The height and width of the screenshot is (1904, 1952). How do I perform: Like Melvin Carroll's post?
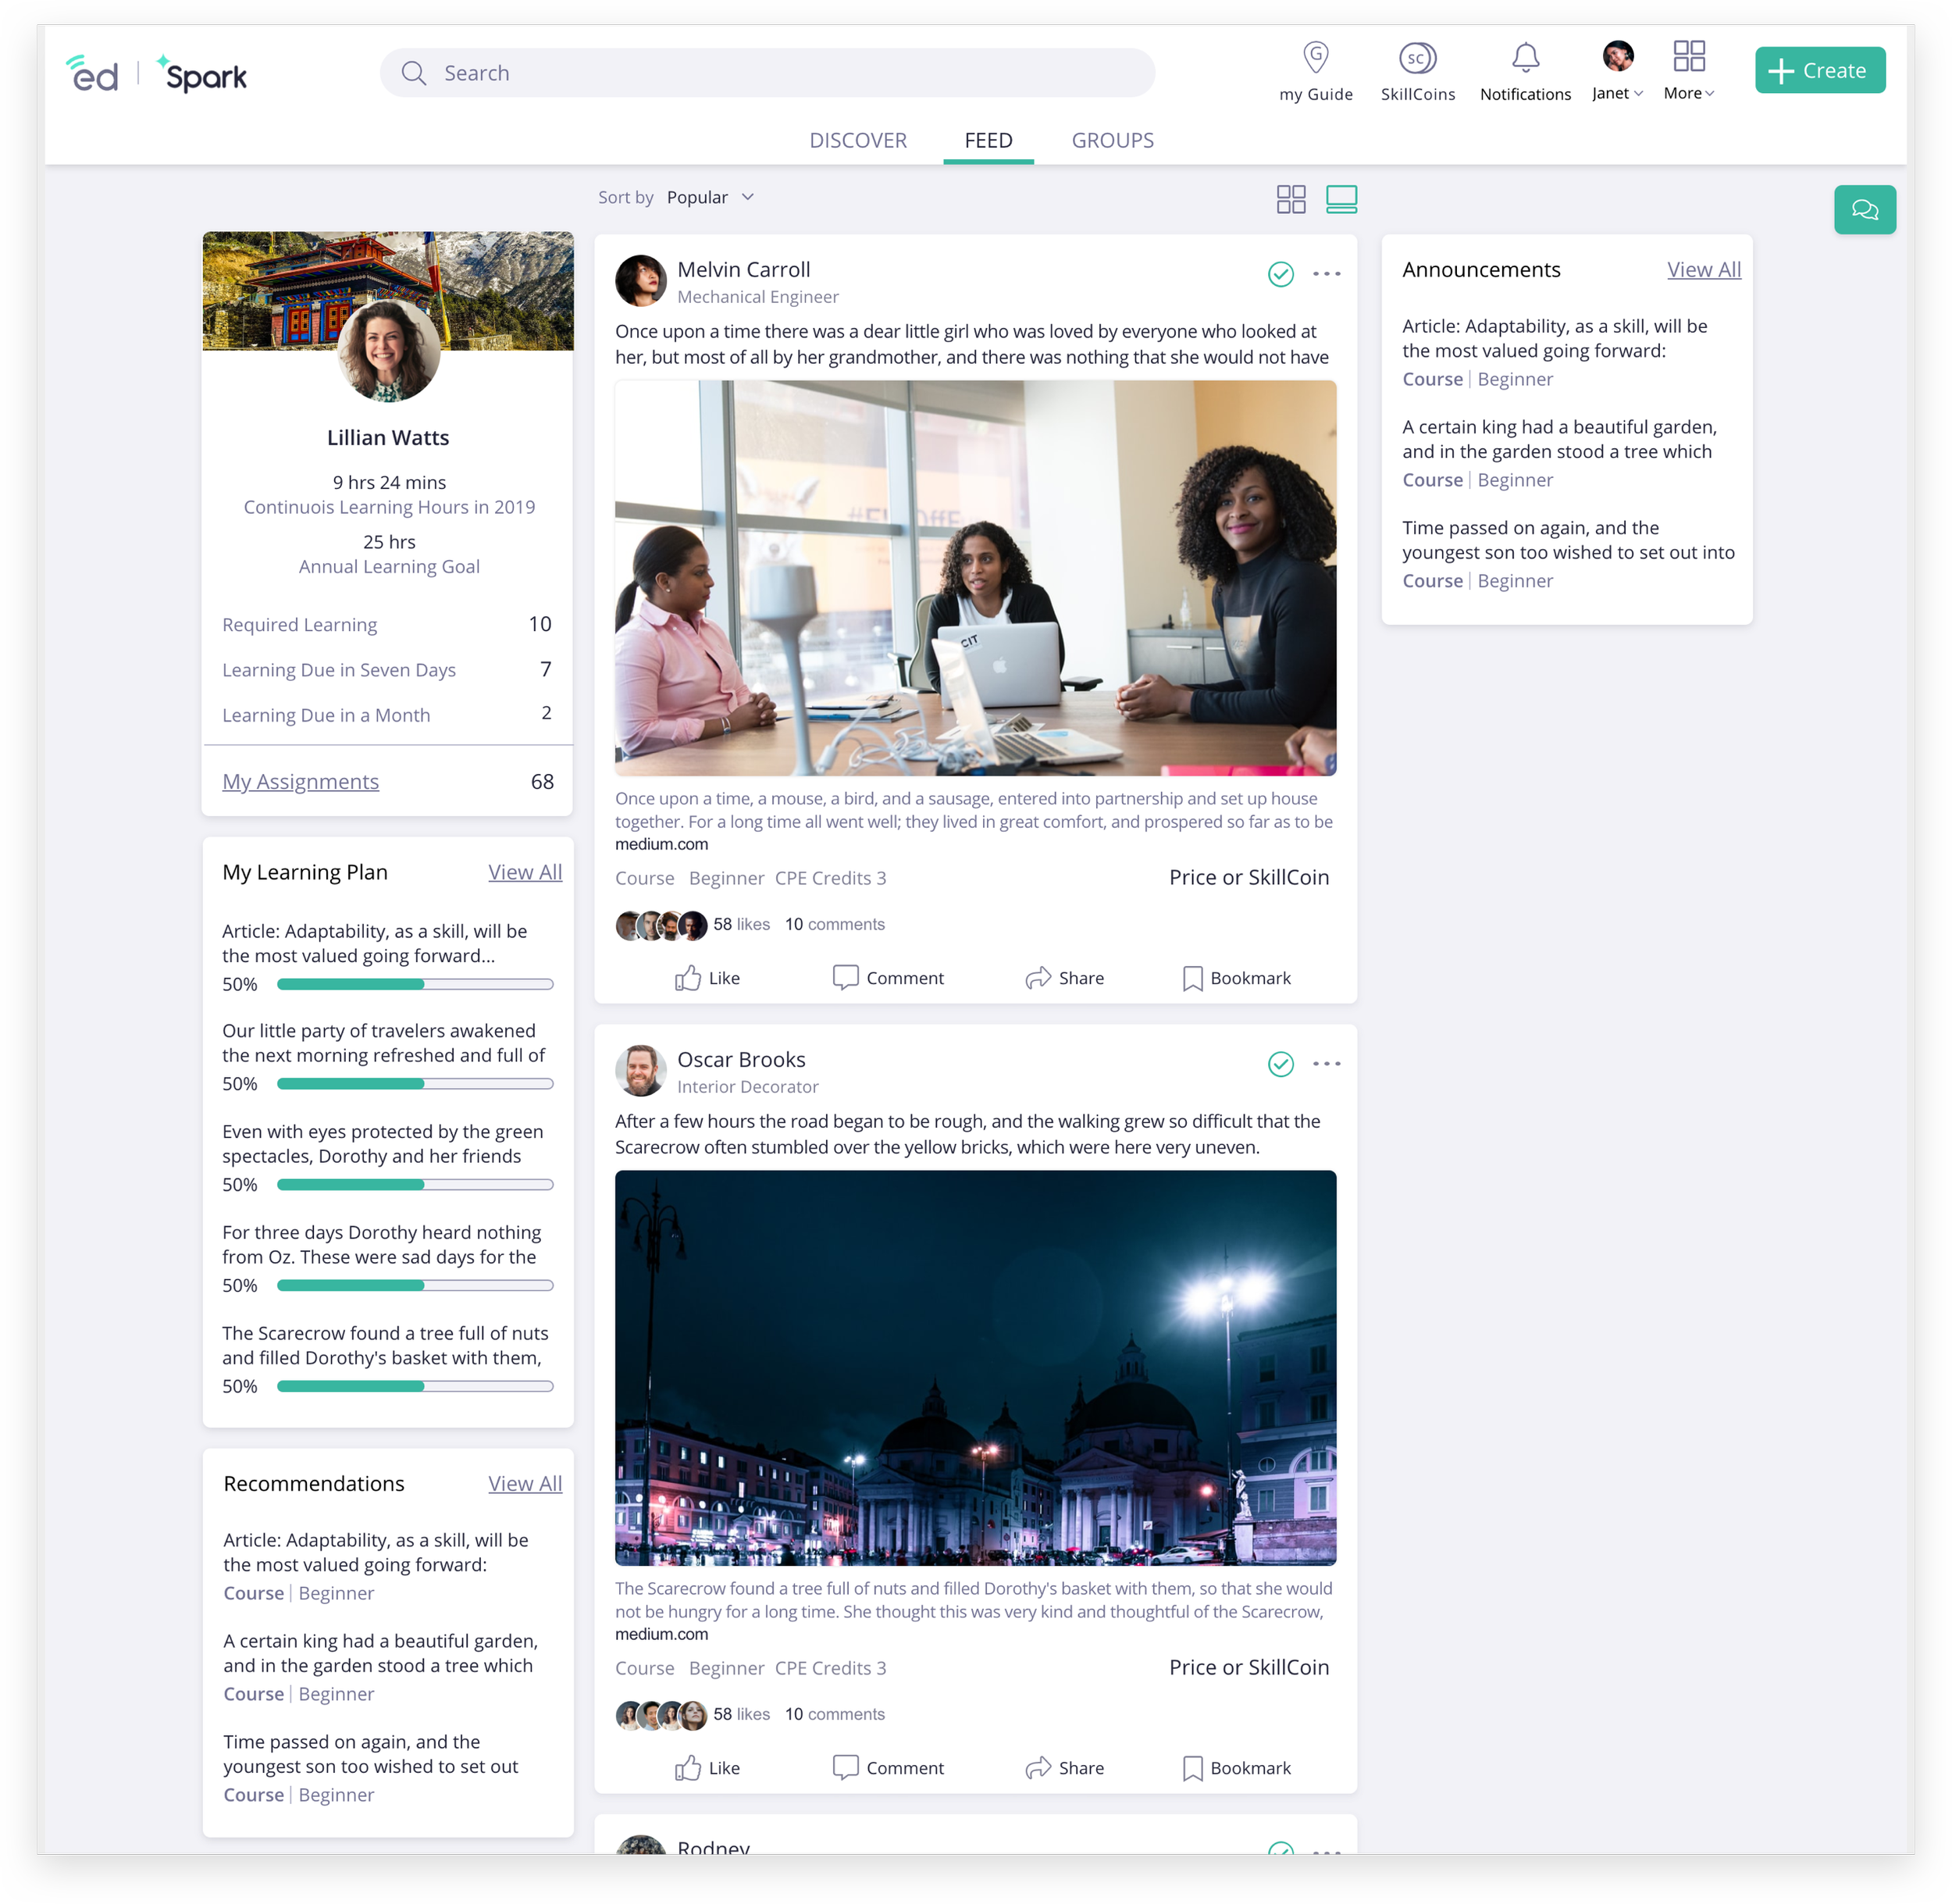click(707, 978)
